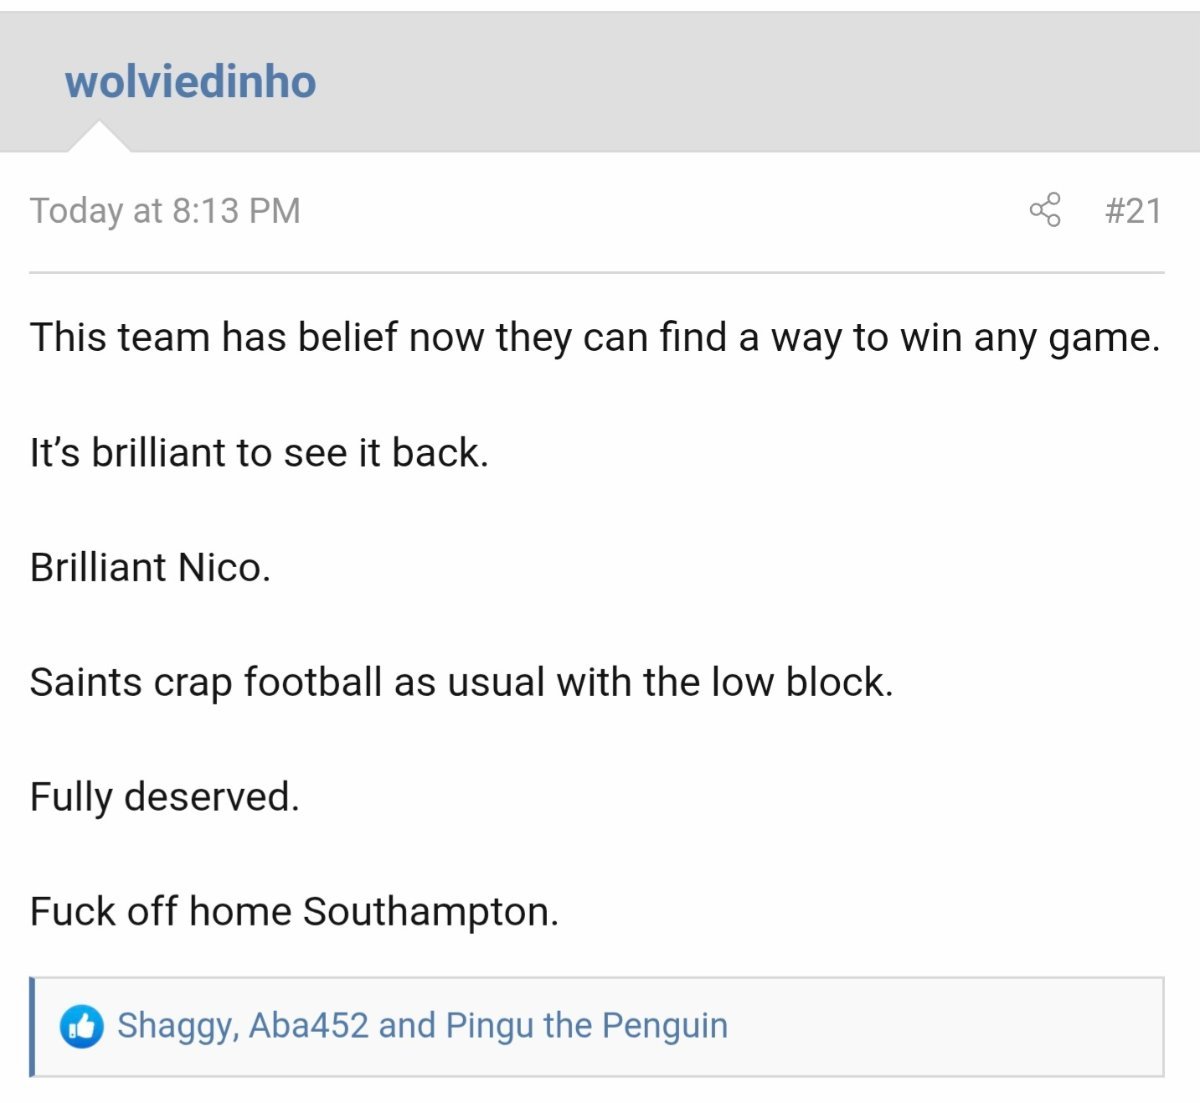Click the "Today at 8:13 PM" timestamp
The width and height of the screenshot is (1200, 1103).
(x=165, y=210)
